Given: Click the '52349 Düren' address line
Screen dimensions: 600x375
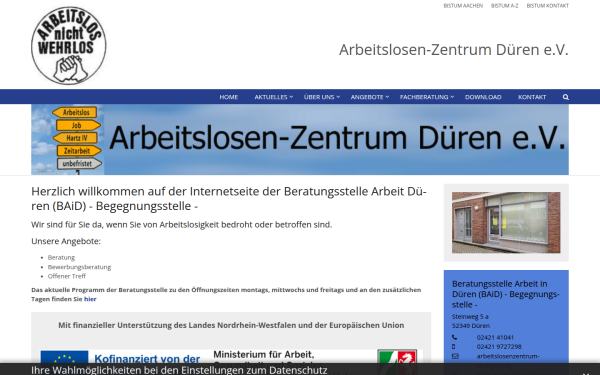Looking at the screenshot, I should (x=471, y=326).
